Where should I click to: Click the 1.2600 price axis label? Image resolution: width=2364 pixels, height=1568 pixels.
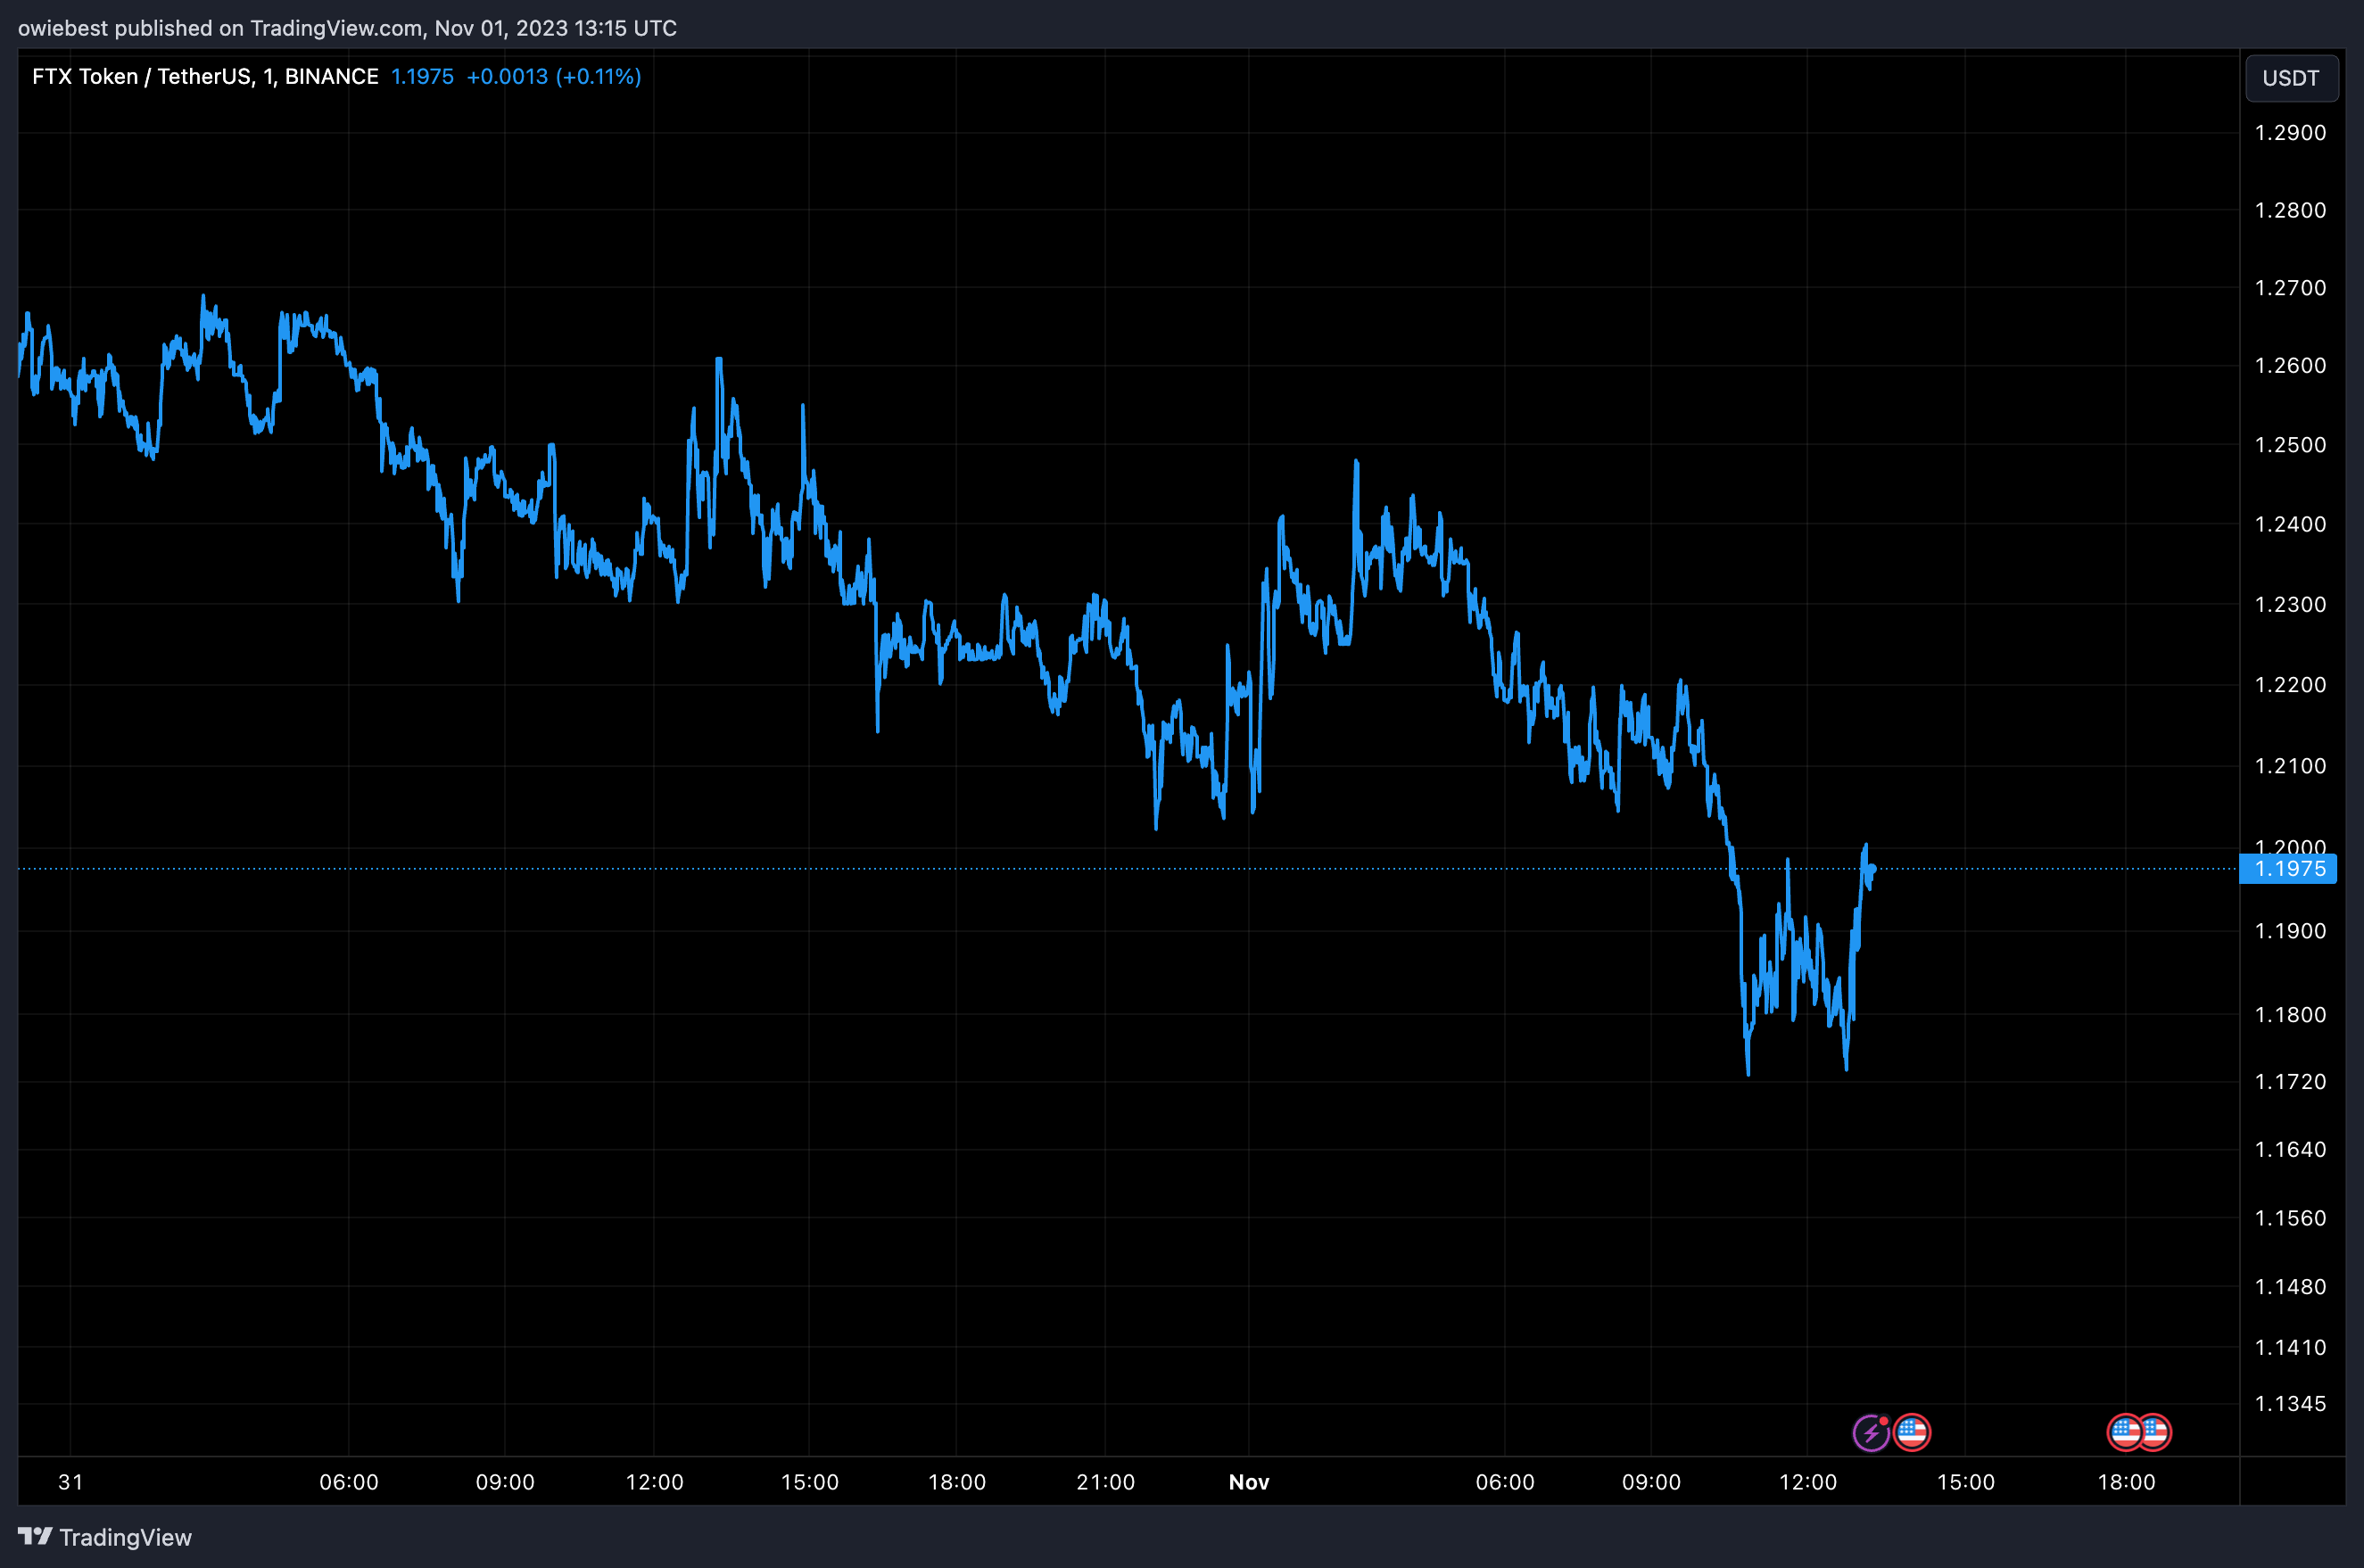click(2290, 366)
